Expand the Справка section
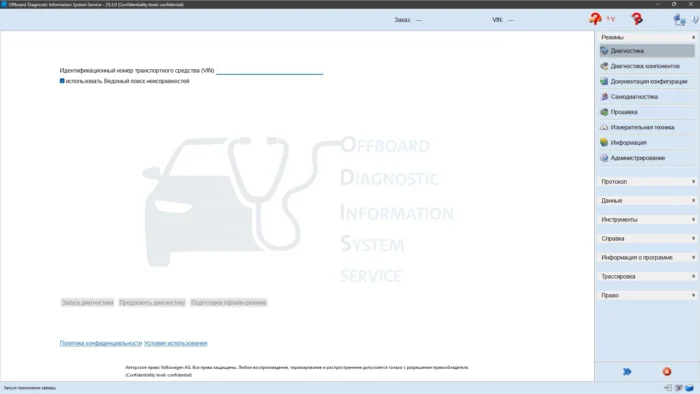The width and height of the screenshot is (700, 394). (x=647, y=239)
